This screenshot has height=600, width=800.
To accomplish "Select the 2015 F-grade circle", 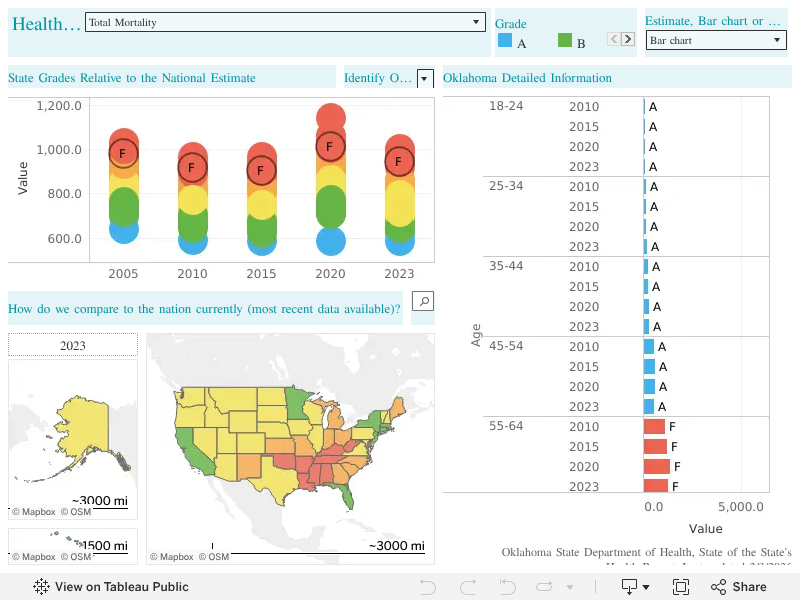I will pyautogui.click(x=261, y=170).
